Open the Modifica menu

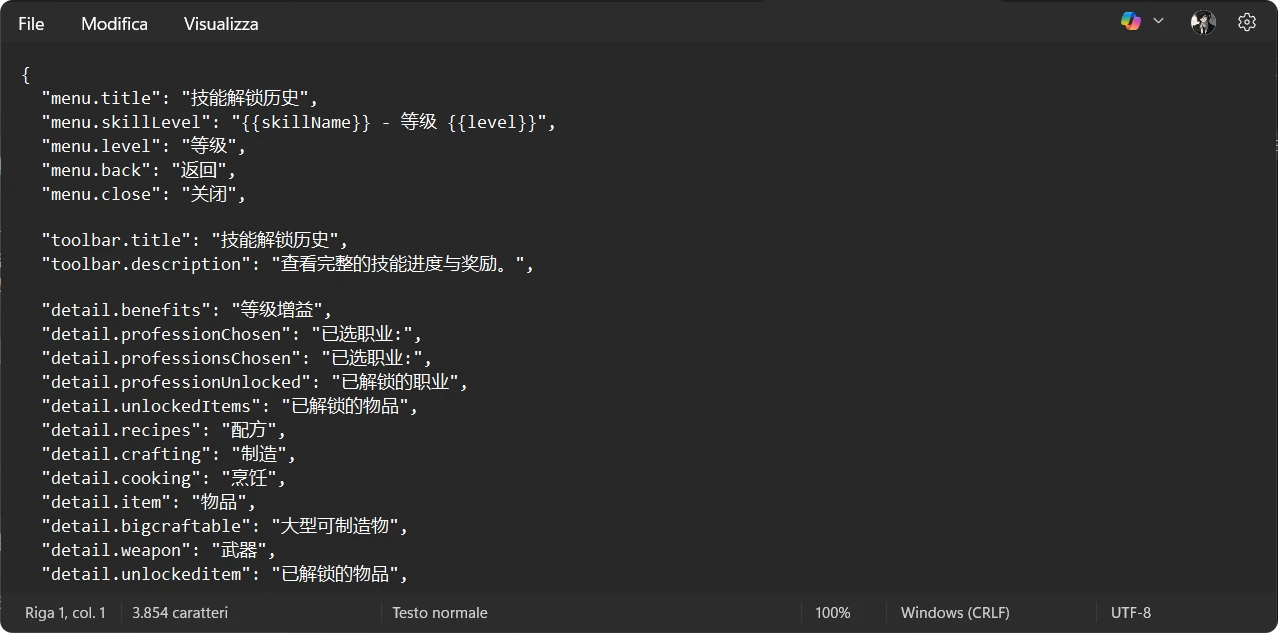(114, 24)
